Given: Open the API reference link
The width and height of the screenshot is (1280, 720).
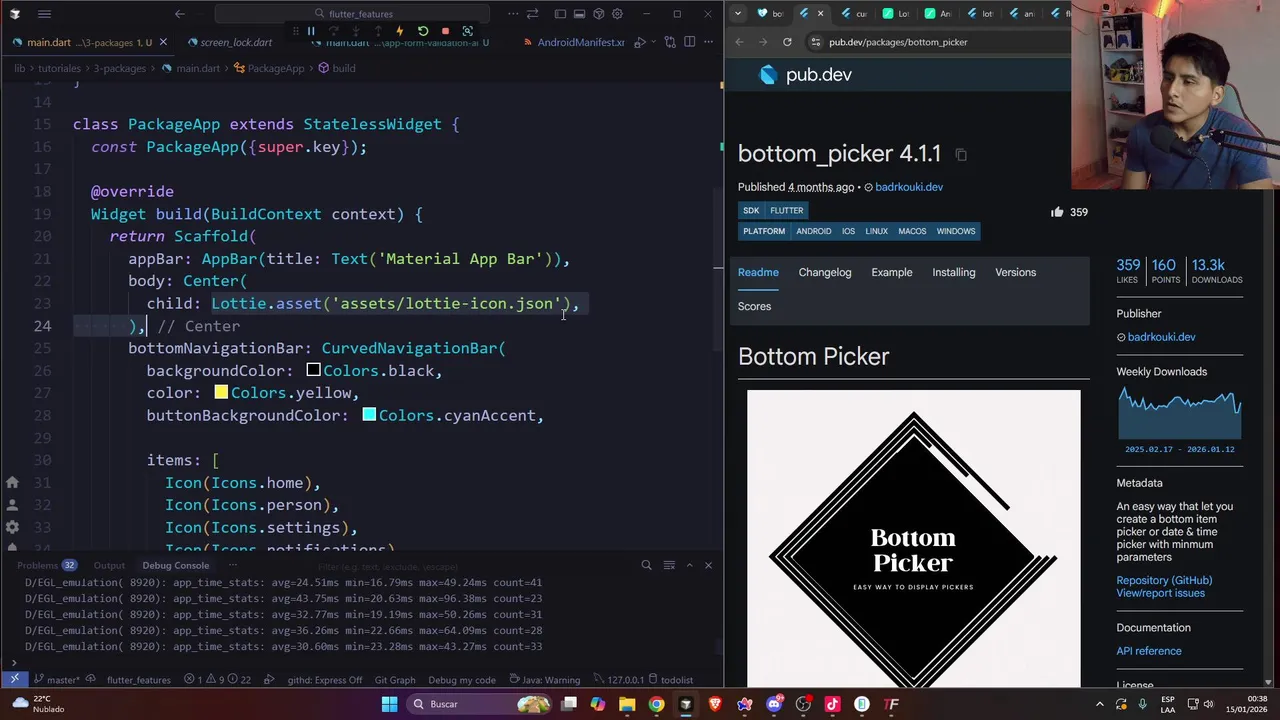Looking at the screenshot, I should coord(1149,651).
